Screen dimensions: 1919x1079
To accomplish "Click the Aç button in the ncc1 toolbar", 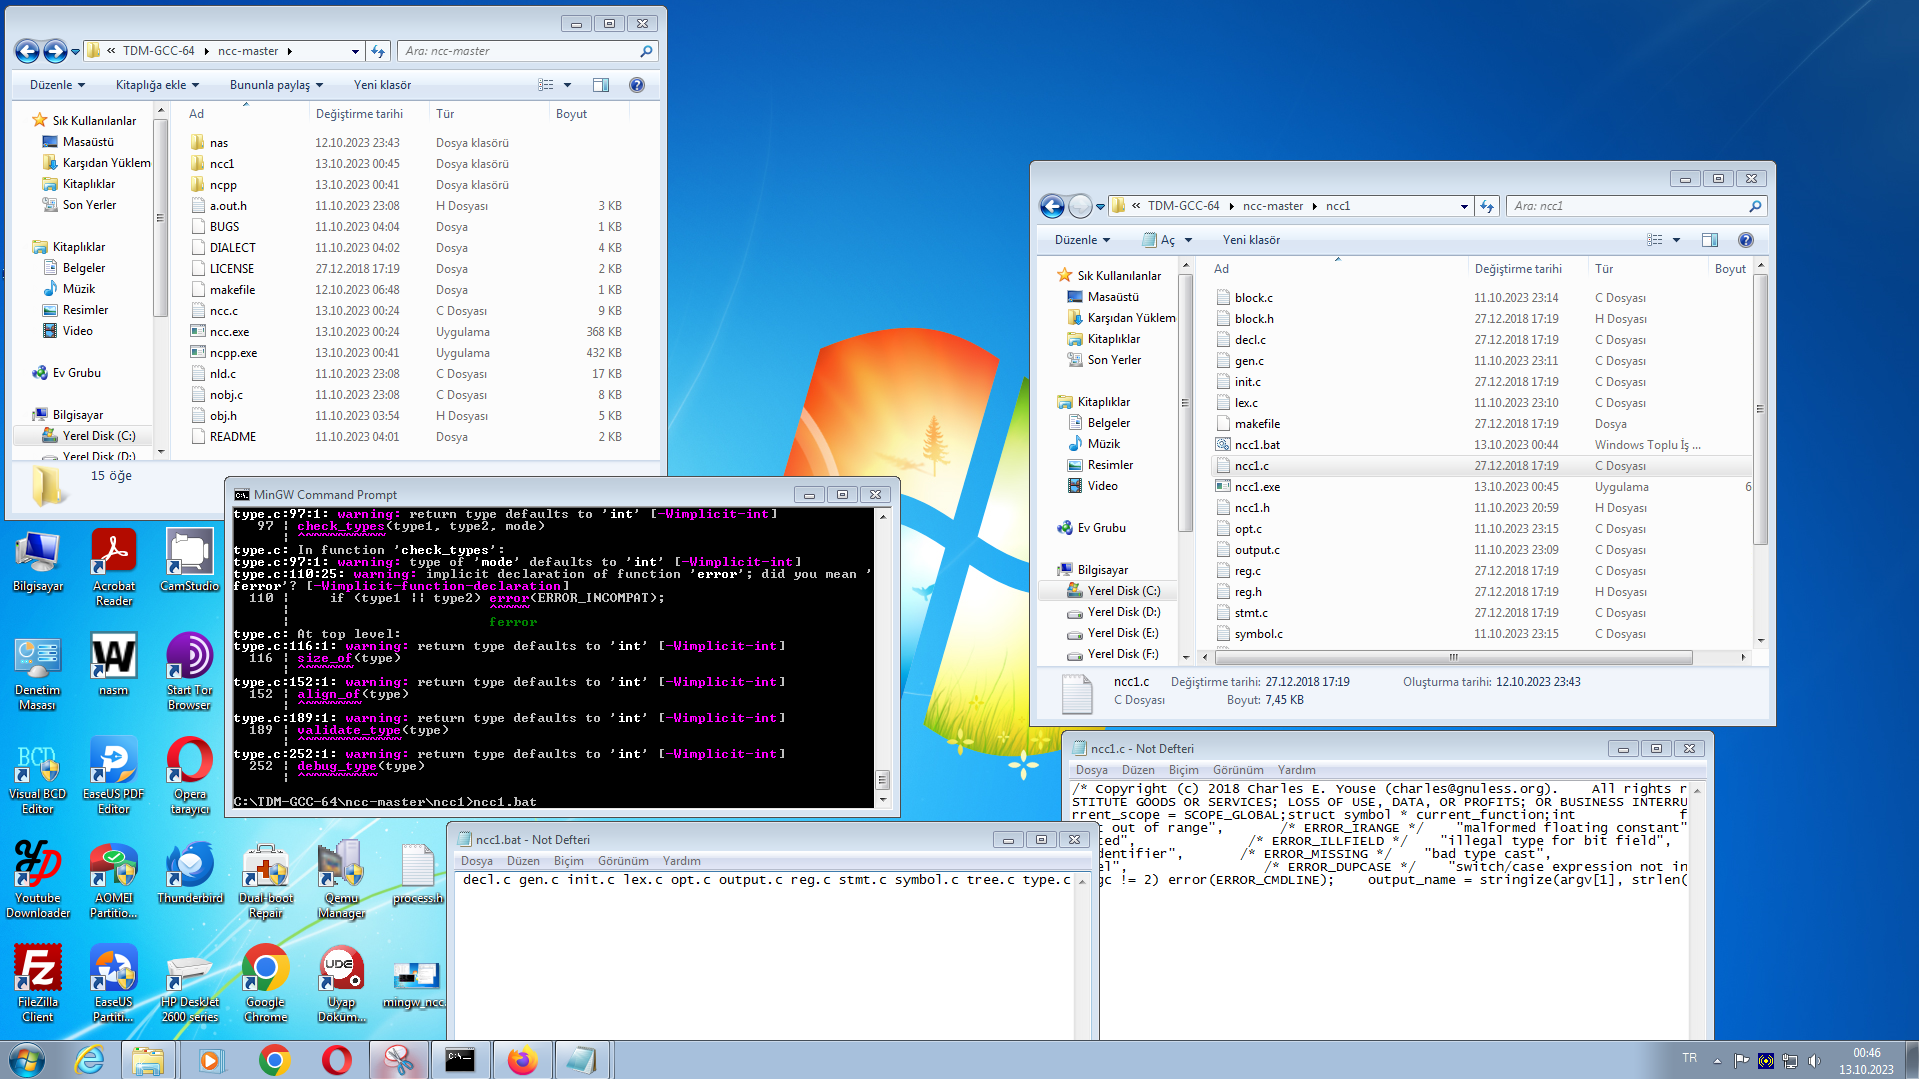I will (x=1167, y=240).
